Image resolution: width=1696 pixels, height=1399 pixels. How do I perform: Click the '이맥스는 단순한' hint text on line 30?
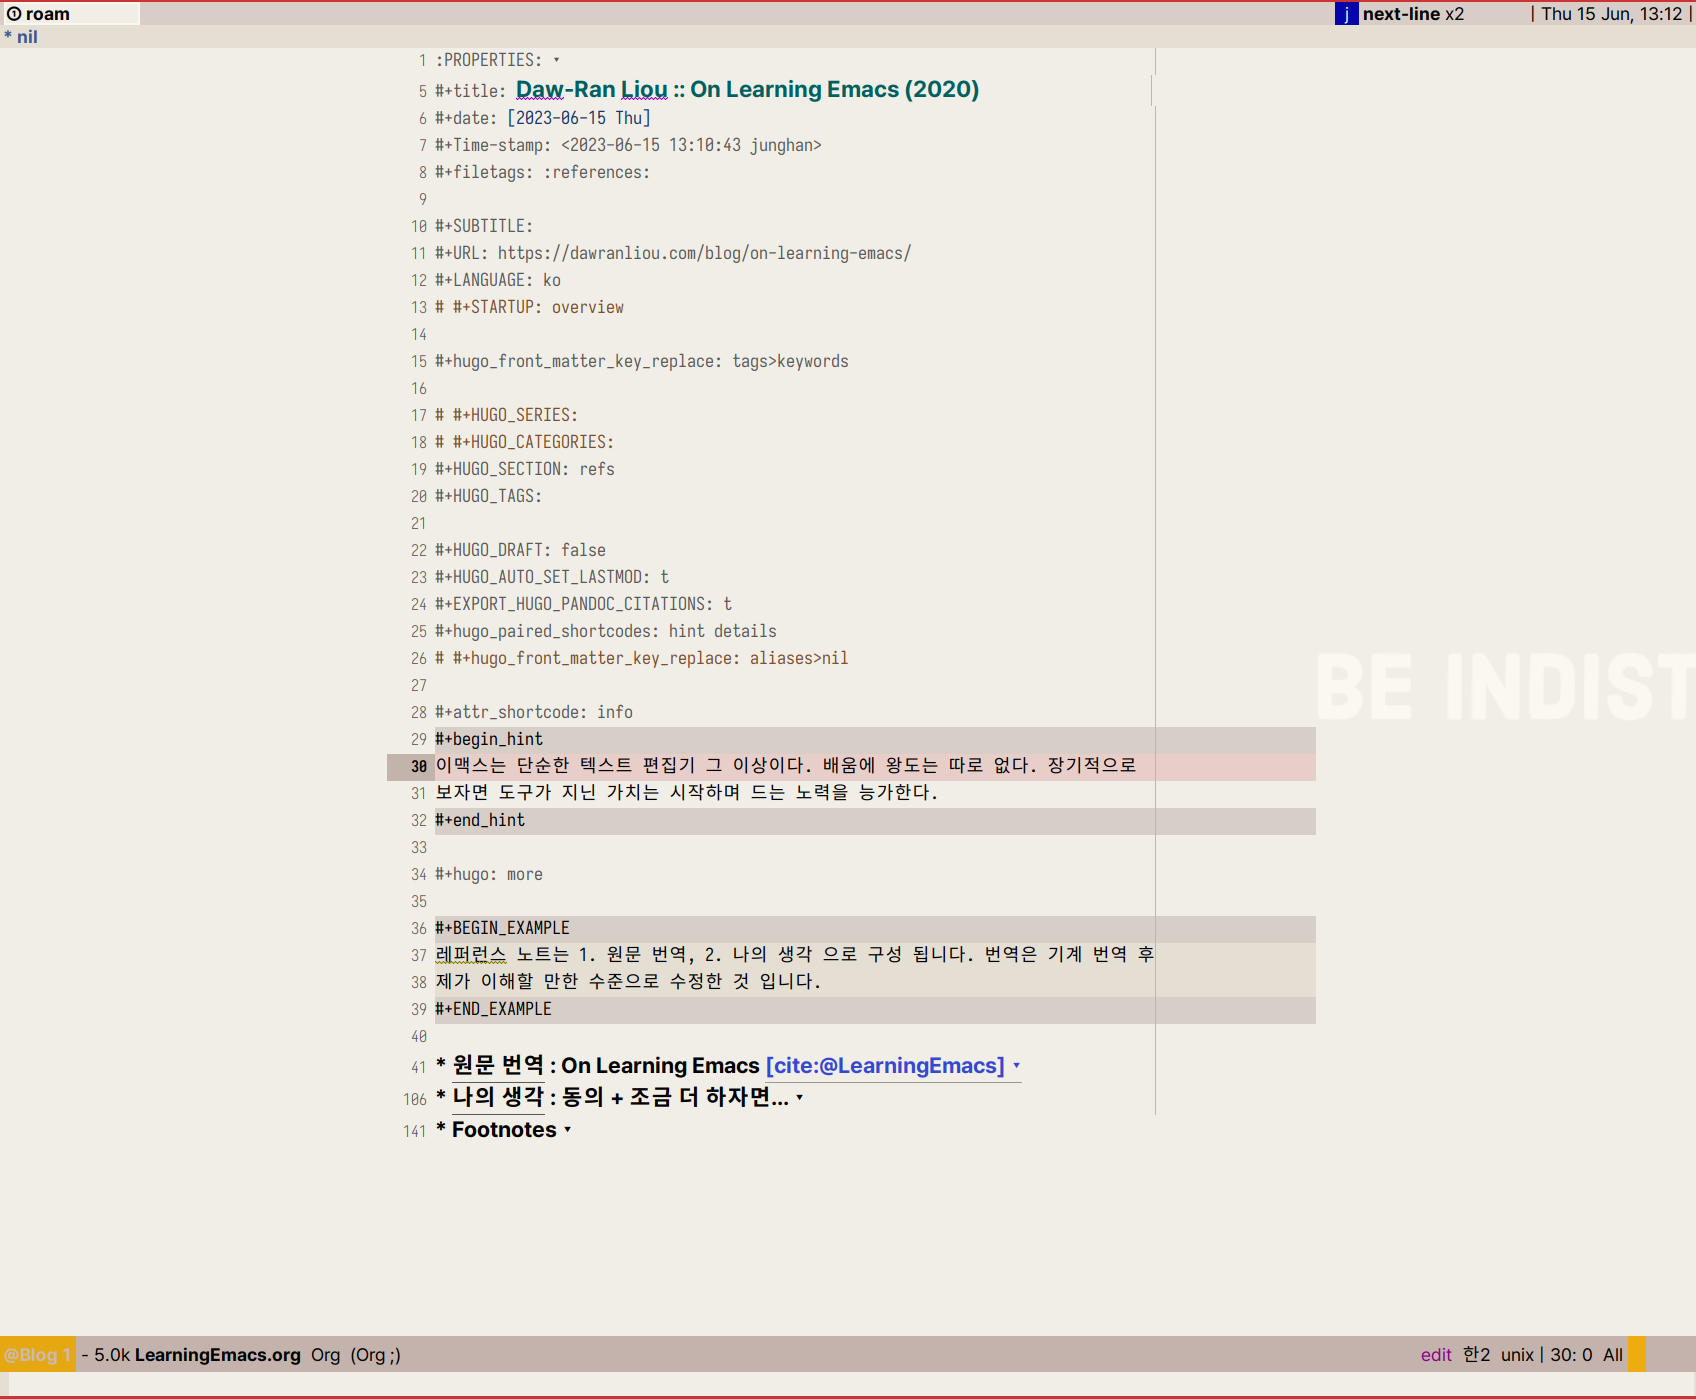tap(786, 766)
